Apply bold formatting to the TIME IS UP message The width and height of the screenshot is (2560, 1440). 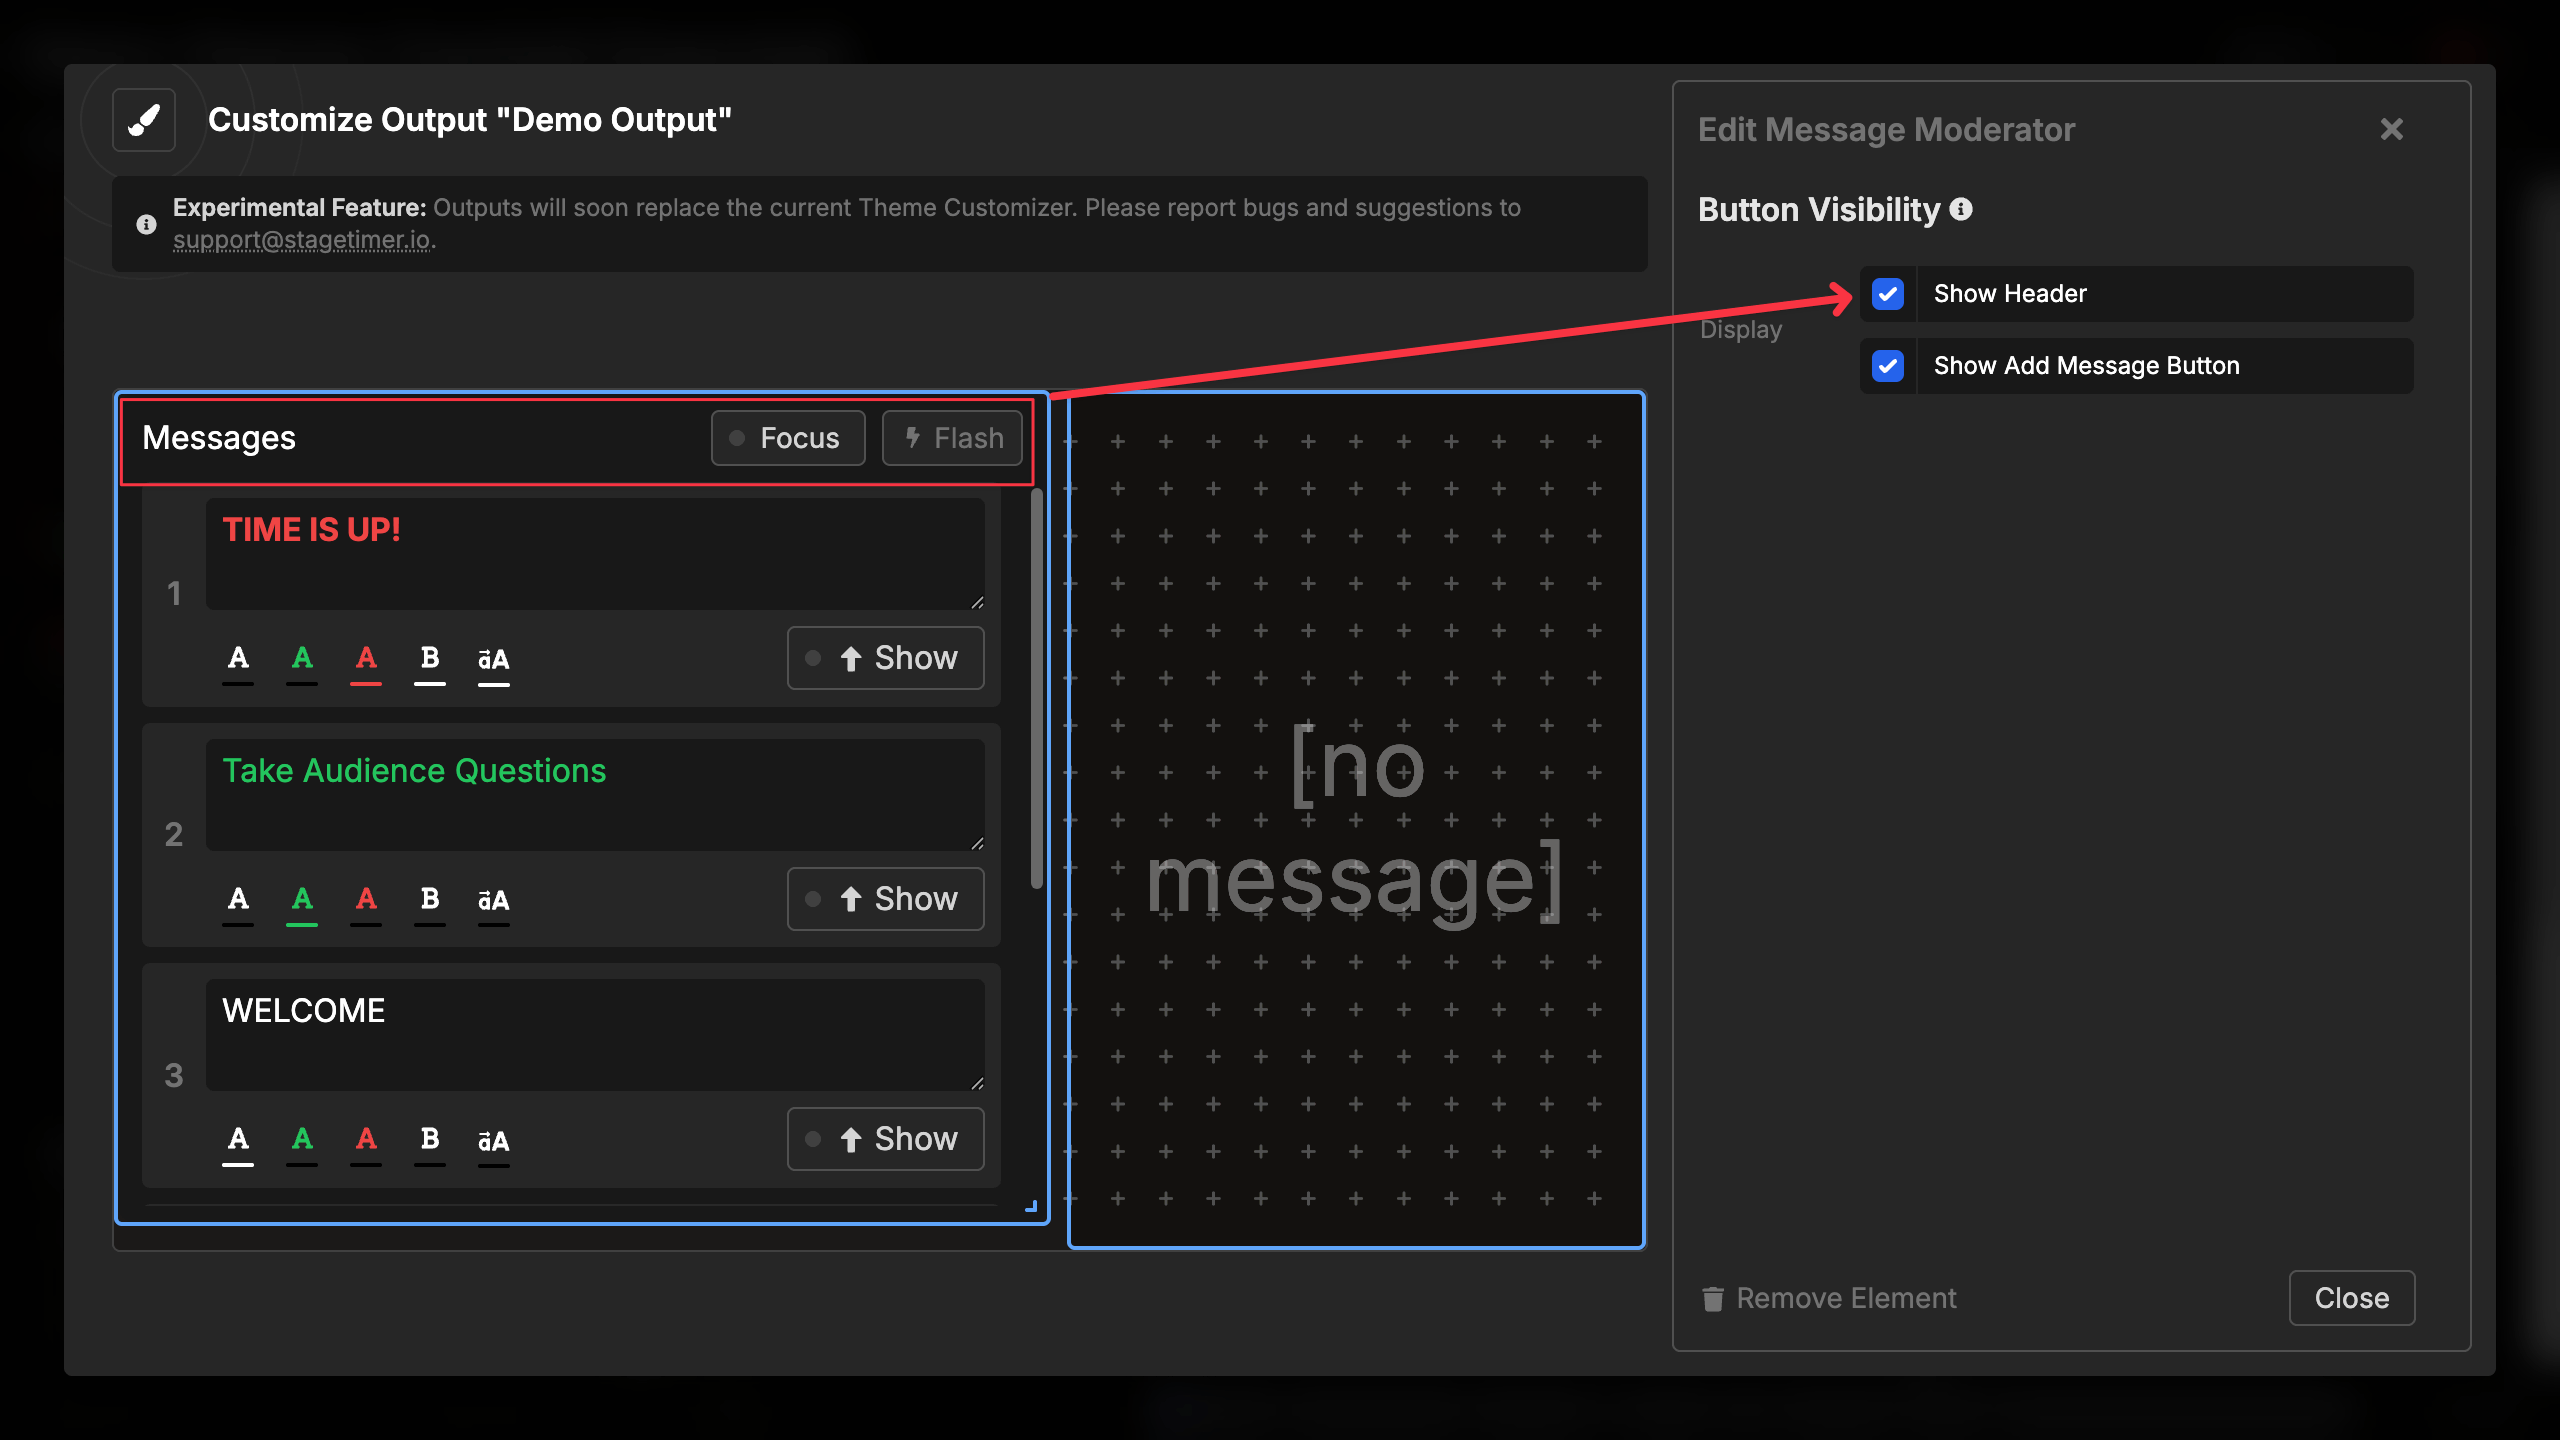tap(429, 658)
